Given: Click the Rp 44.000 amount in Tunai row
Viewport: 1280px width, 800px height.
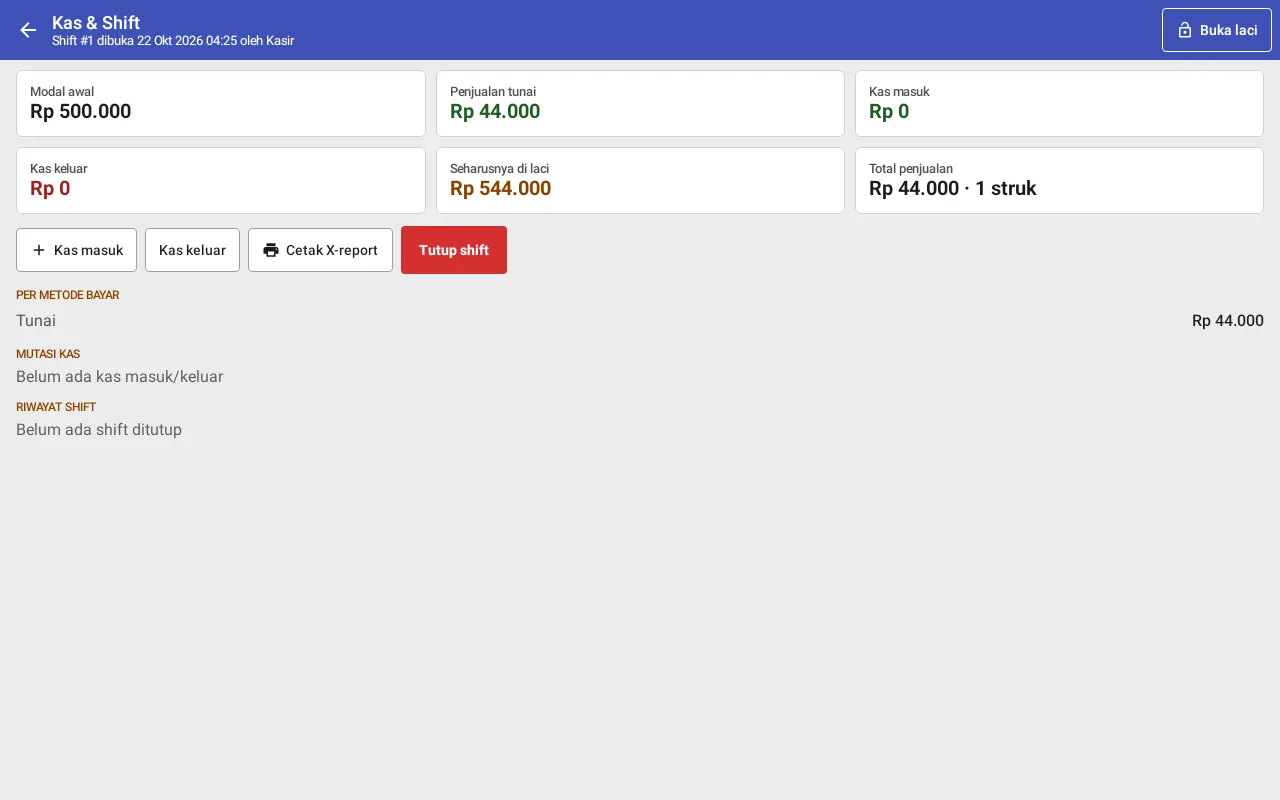Looking at the screenshot, I should point(1228,321).
